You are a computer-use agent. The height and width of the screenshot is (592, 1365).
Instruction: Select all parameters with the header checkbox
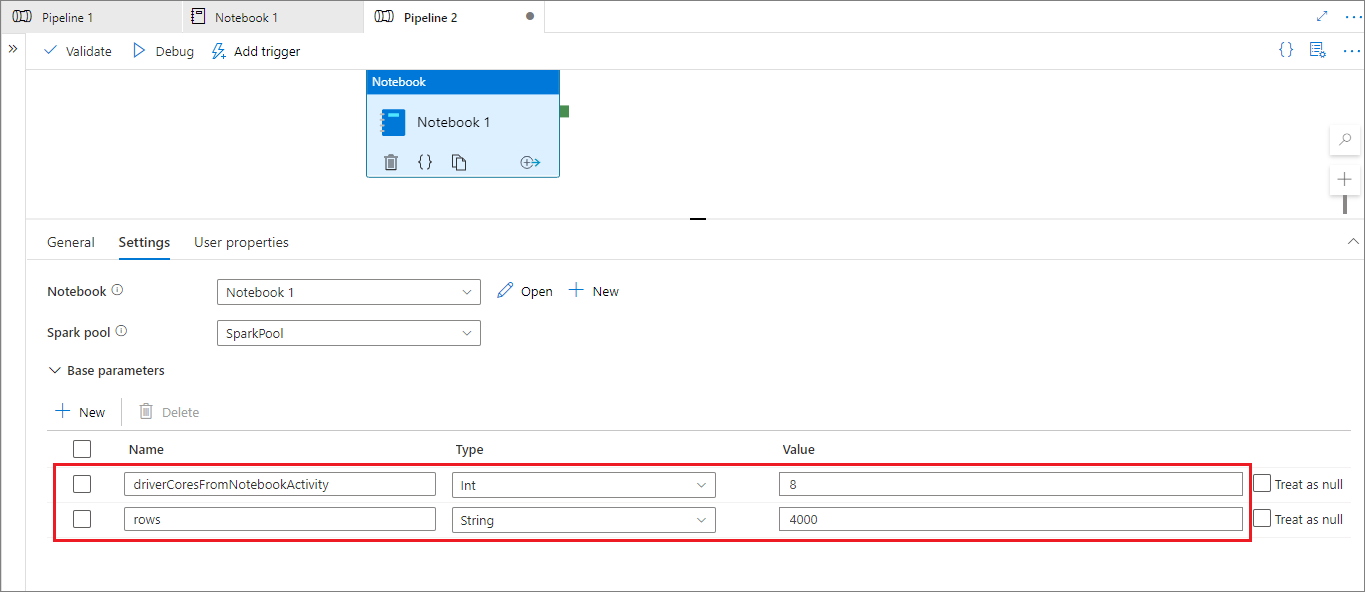[81, 449]
